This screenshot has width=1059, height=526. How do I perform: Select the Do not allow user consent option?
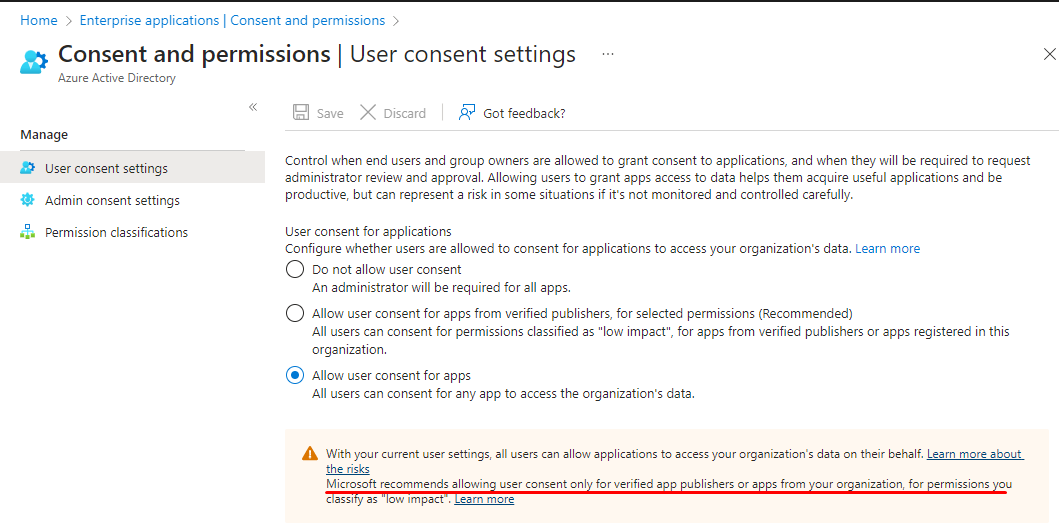[295, 269]
